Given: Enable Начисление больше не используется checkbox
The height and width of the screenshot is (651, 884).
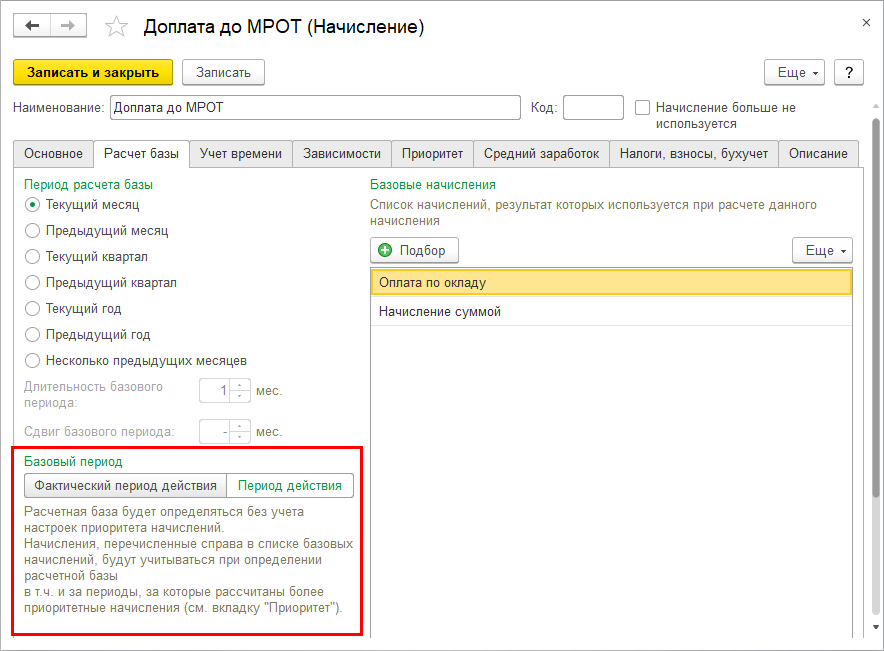Looking at the screenshot, I should (x=643, y=107).
